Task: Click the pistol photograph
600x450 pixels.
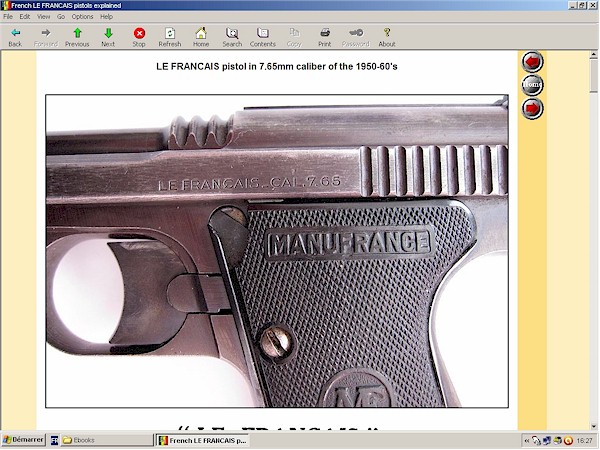Action: click(277, 251)
